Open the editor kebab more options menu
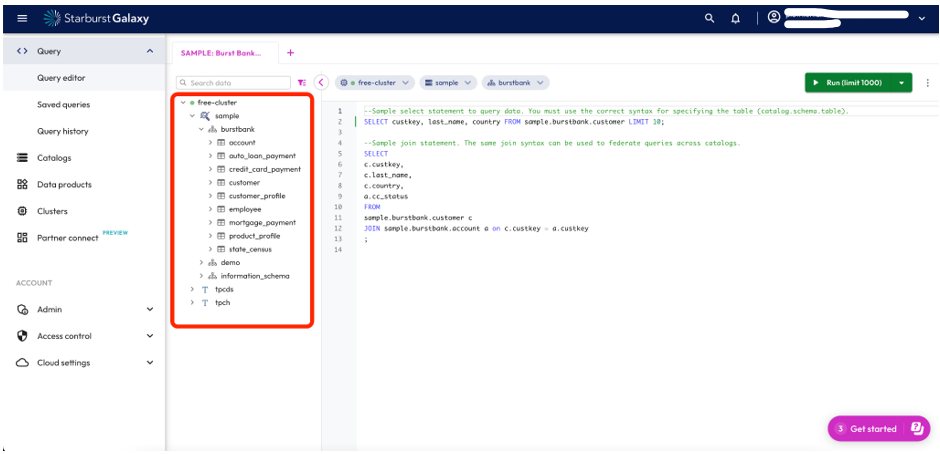Image resolution: width=940 pixels, height=454 pixels. click(927, 83)
